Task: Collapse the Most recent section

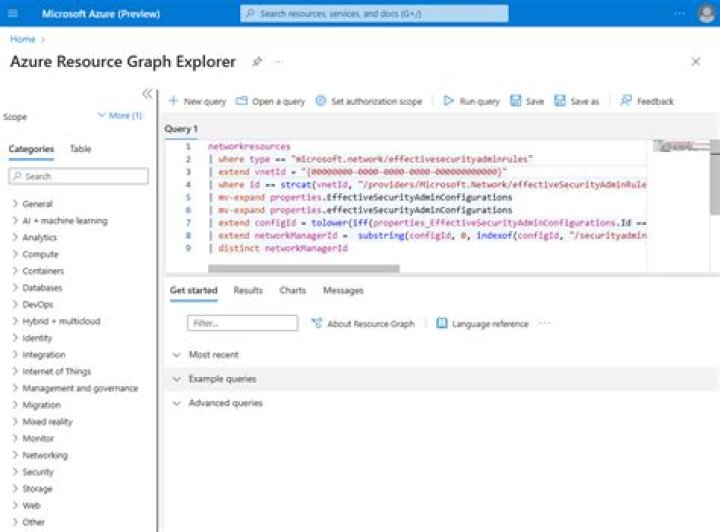Action: click(x=177, y=355)
